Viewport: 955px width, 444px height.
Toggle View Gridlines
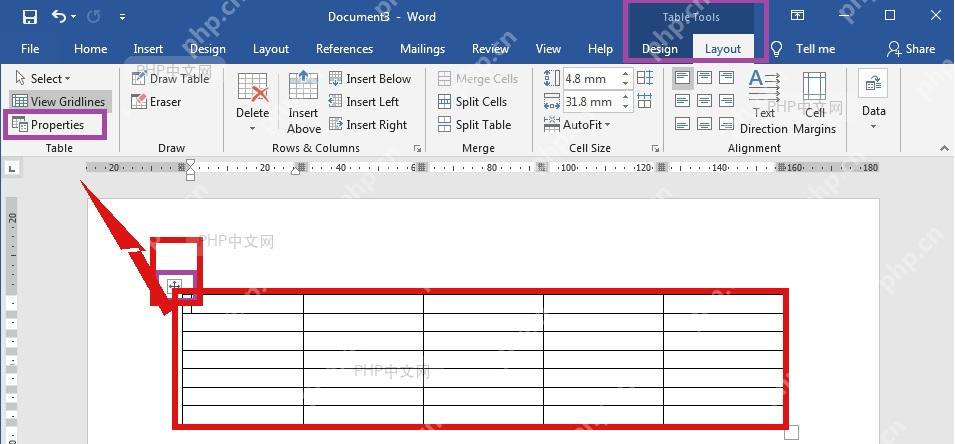point(59,102)
